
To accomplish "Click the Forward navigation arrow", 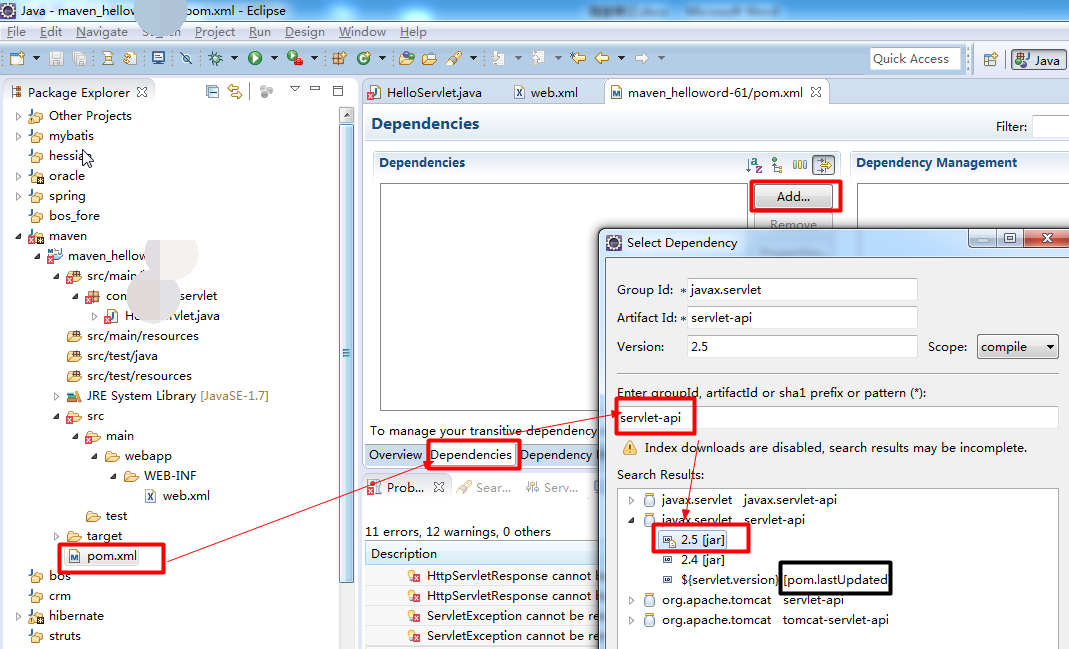I will (642, 59).
